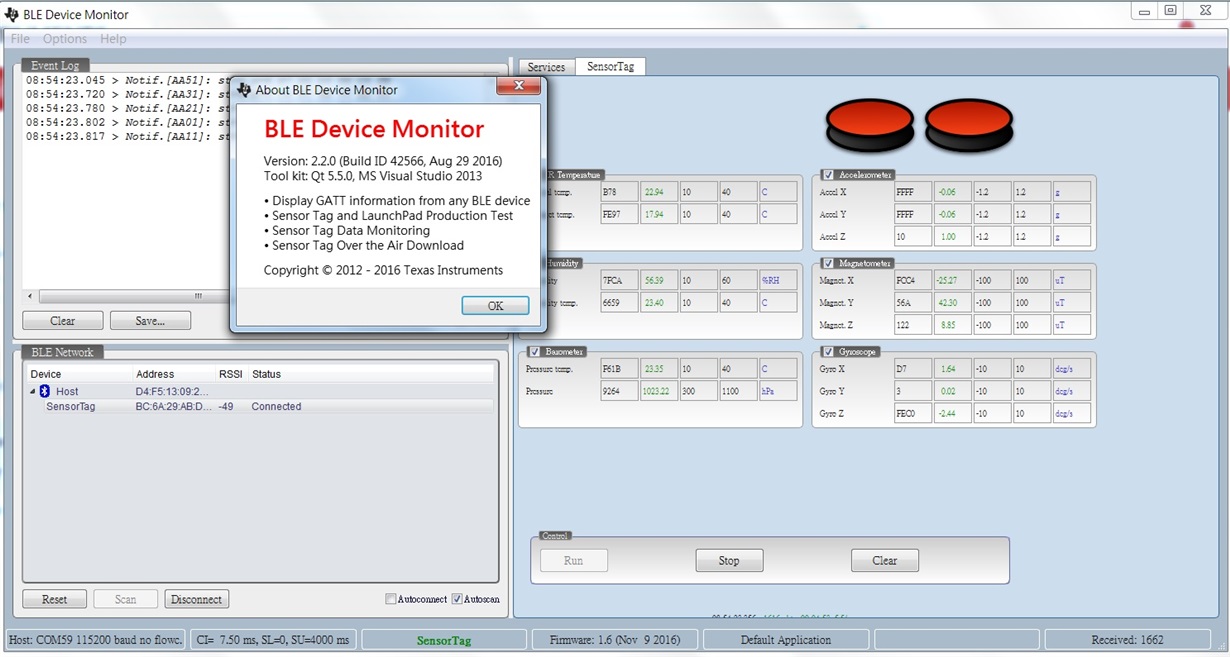Click Gyro X value 1.64
The height and width of the screenshot is (657, 1230).
953,368
